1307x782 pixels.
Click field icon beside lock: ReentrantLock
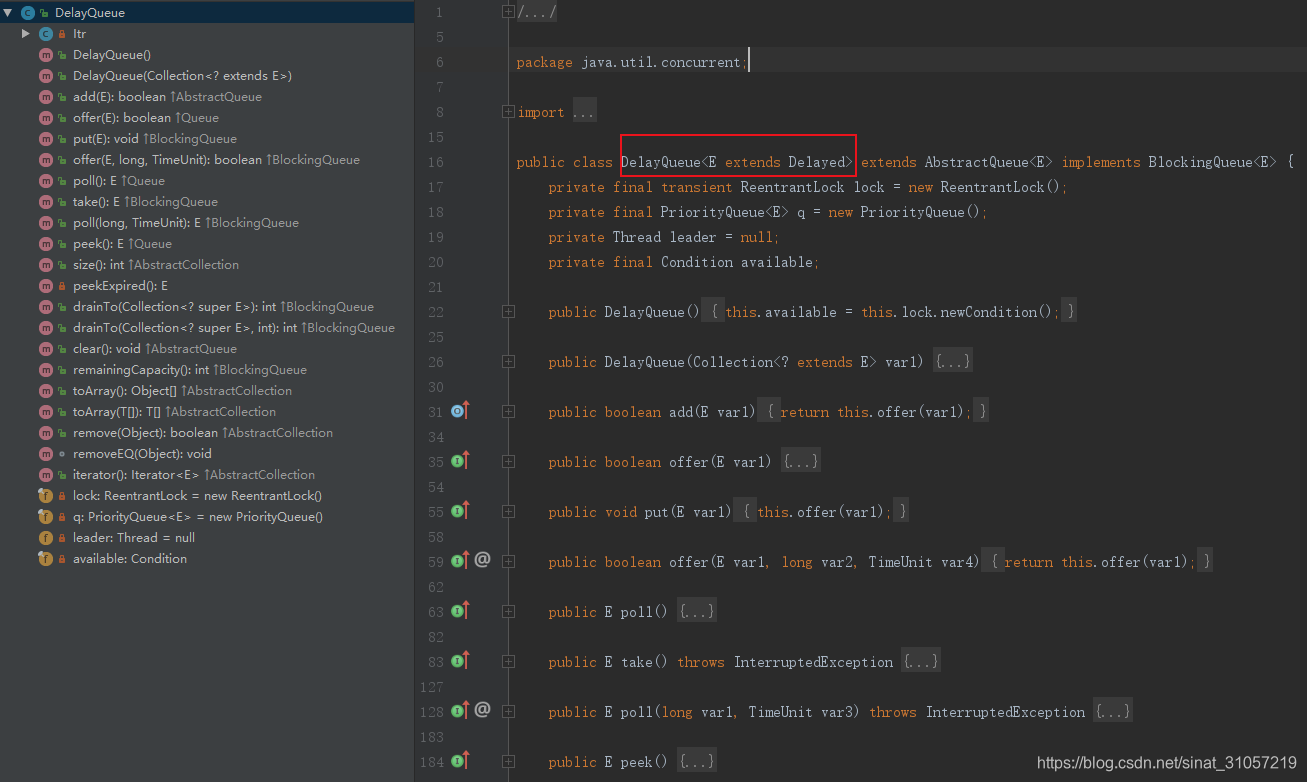(45, 496)
